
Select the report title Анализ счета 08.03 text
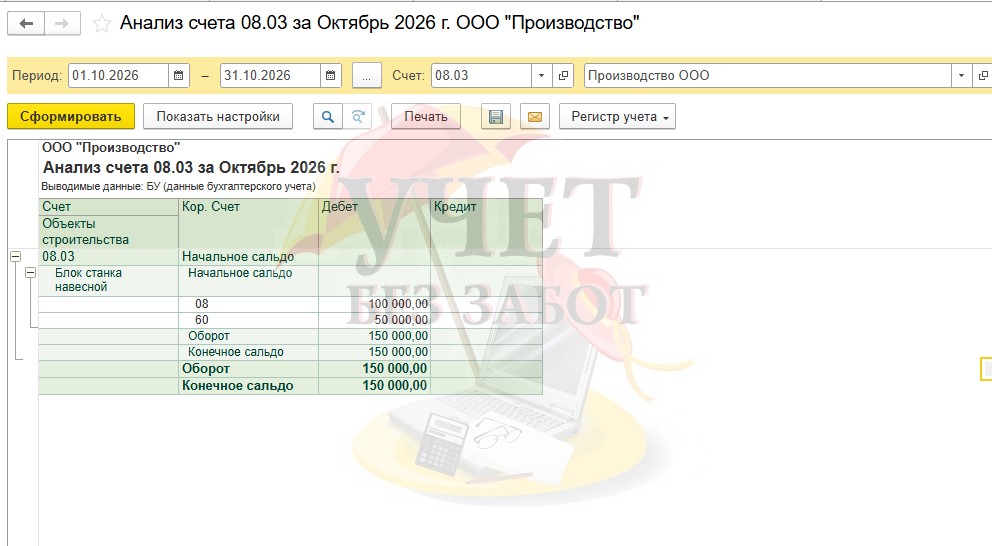click(x=190, y=168)
